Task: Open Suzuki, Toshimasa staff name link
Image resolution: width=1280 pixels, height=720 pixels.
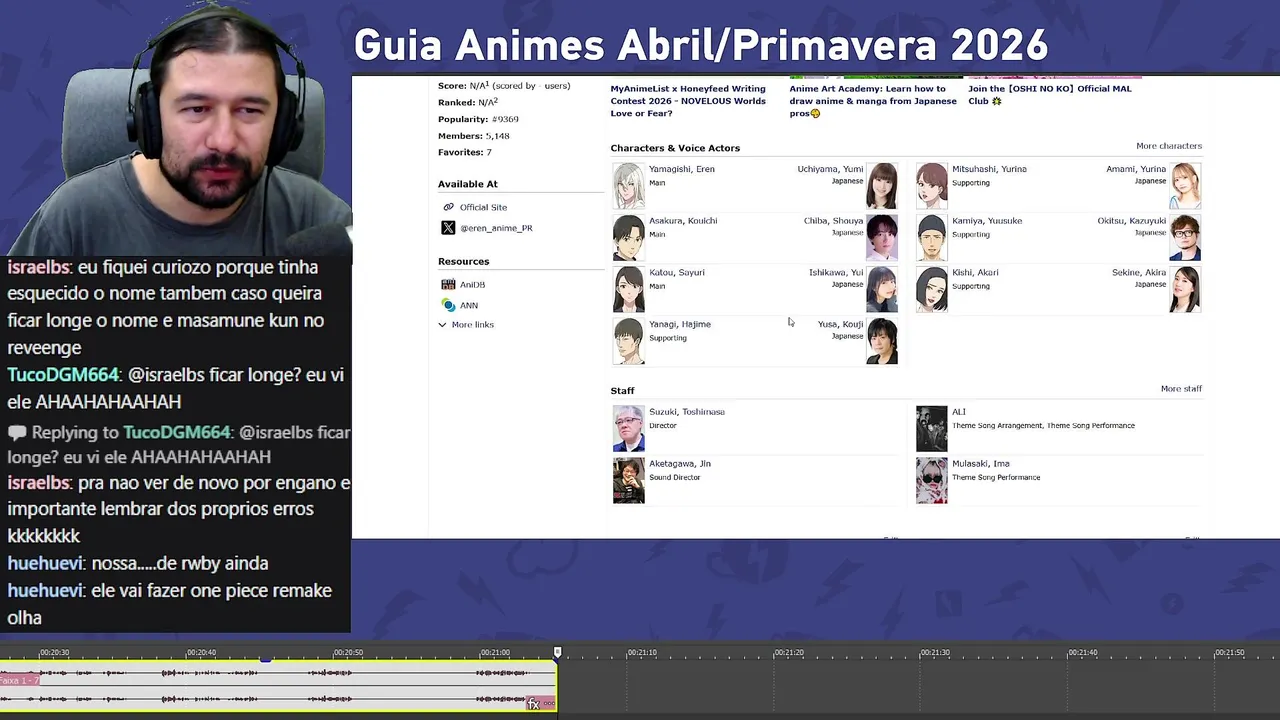Action: [687, 412]
